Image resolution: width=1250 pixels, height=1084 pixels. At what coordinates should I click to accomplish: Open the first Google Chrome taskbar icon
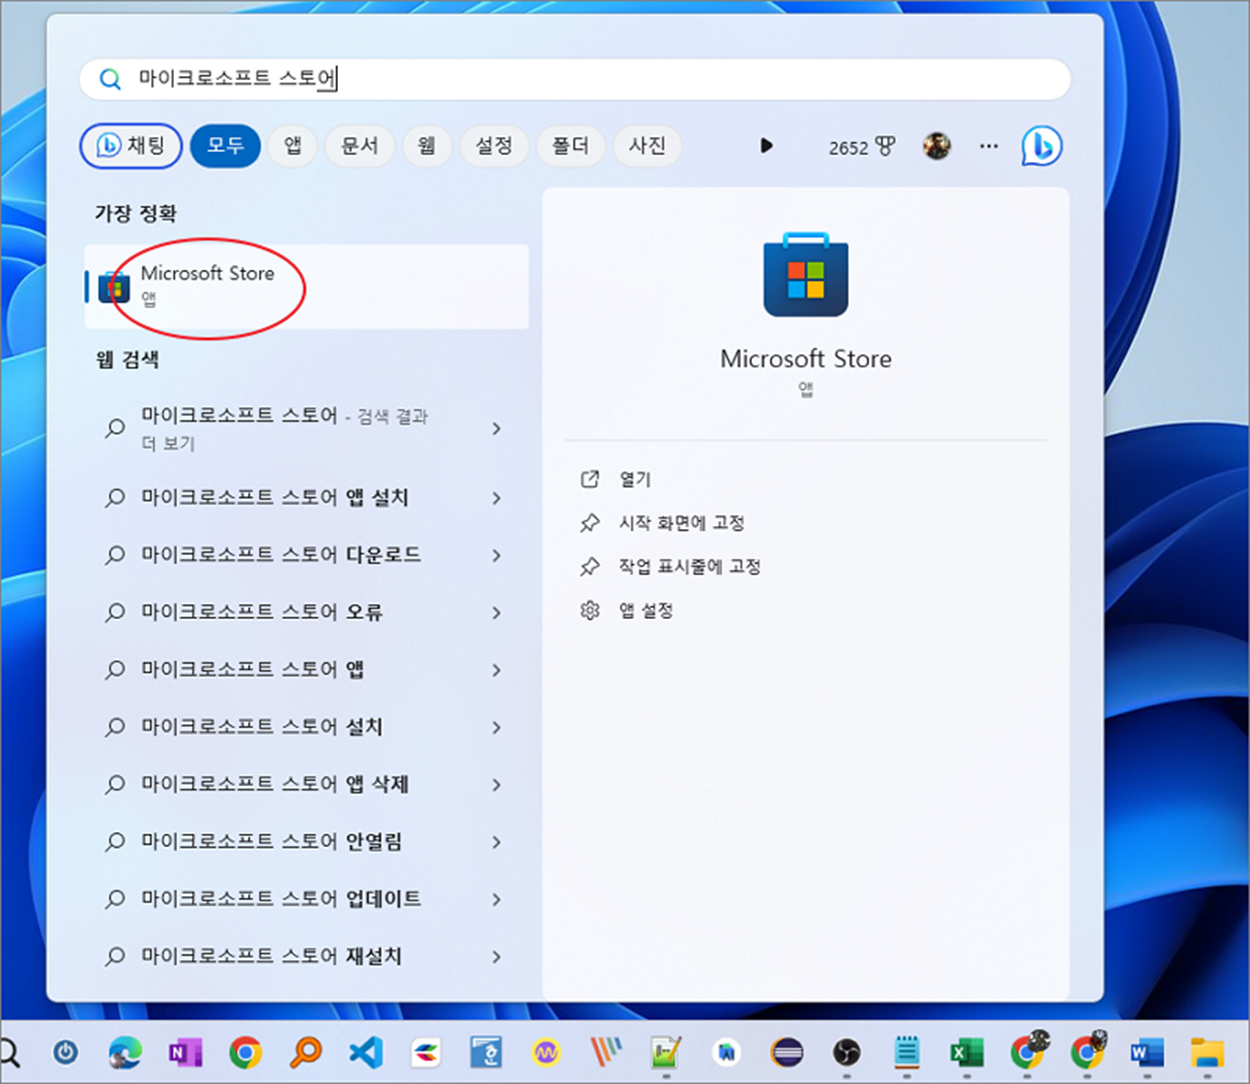pyautogui.click(x=245, y=1052)
